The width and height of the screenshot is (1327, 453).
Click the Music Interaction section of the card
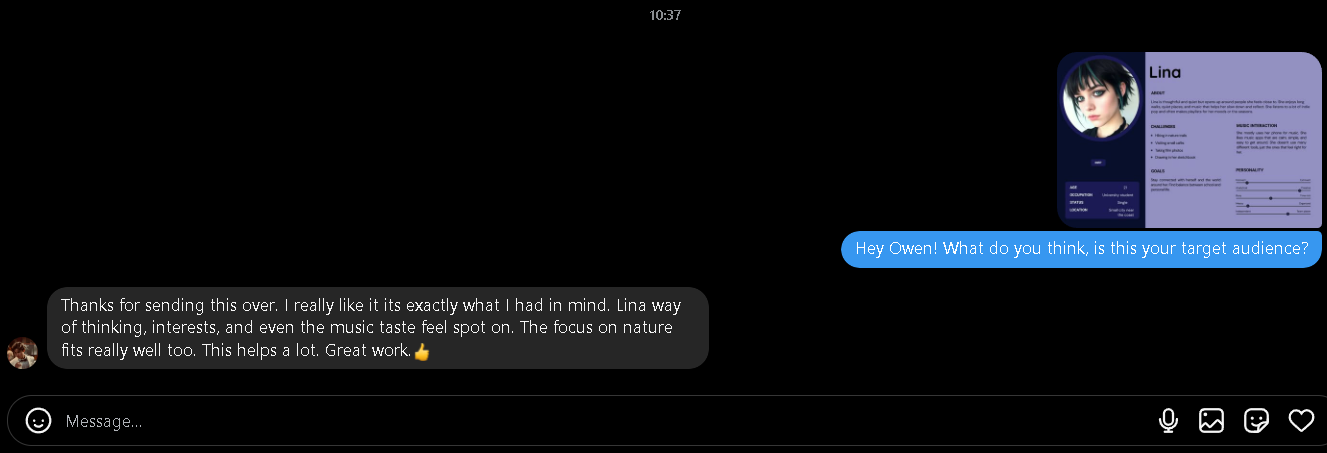click(1272, 140)
